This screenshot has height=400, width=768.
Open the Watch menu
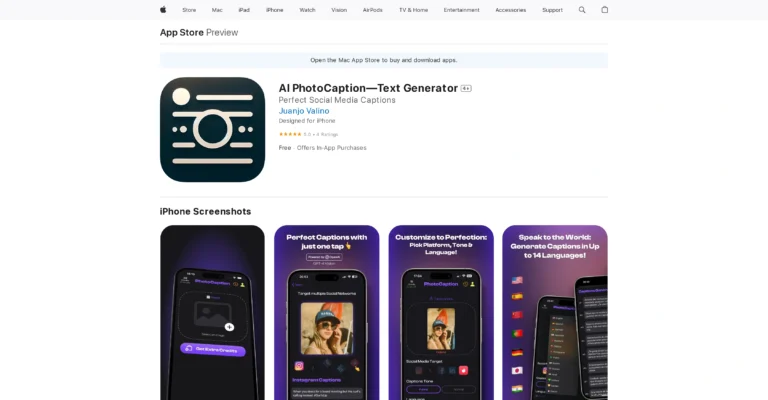pos(308,10)
